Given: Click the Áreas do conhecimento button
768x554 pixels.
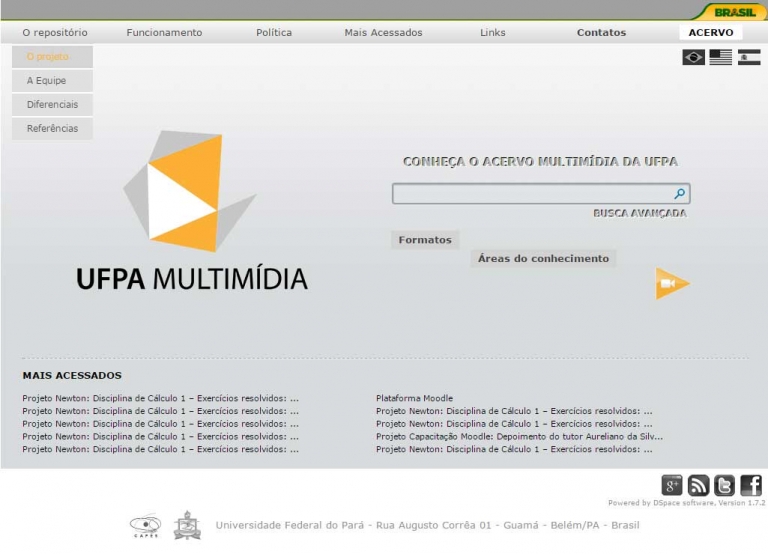Looking at the screenshot, I should (543, 259).
